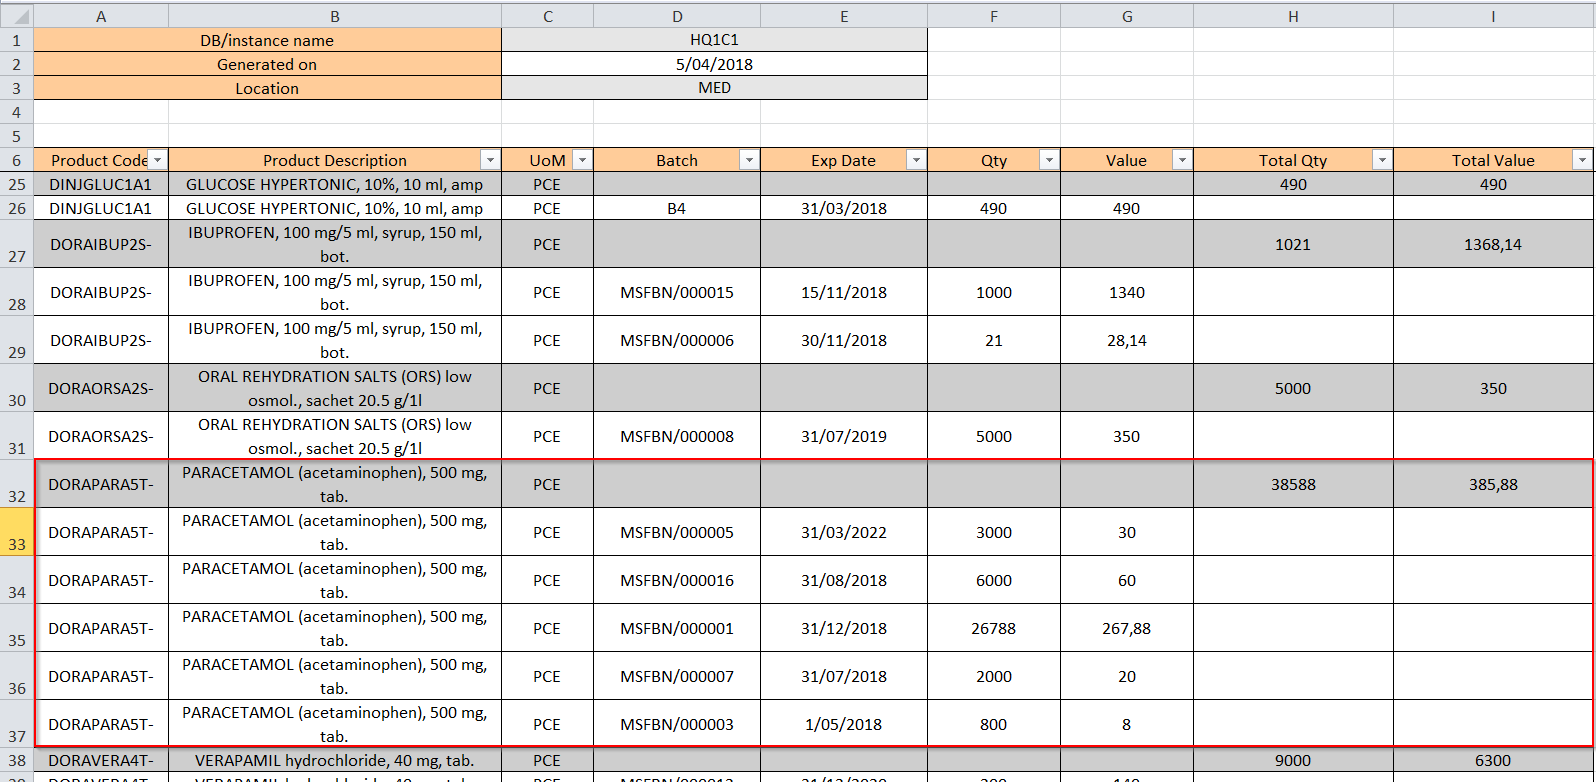The height and width of the screenshot is (782, 1596).
Task: Open the Qty column filter dropdown
Action: coord(1048,160)
